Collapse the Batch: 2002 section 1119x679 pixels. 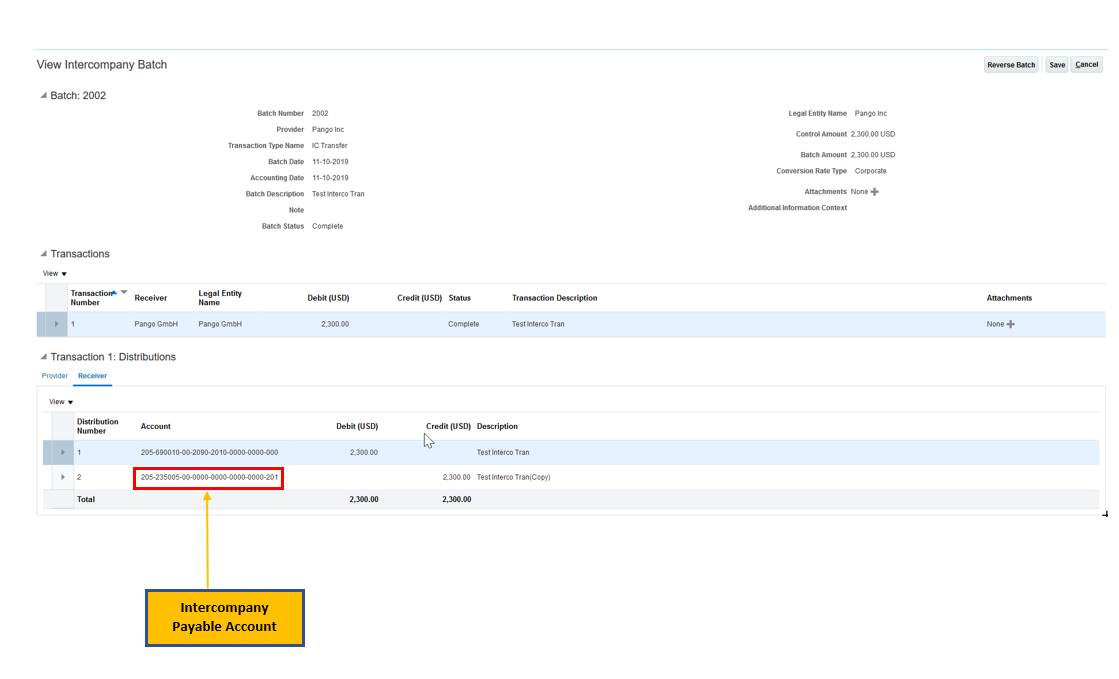[43, 96]
